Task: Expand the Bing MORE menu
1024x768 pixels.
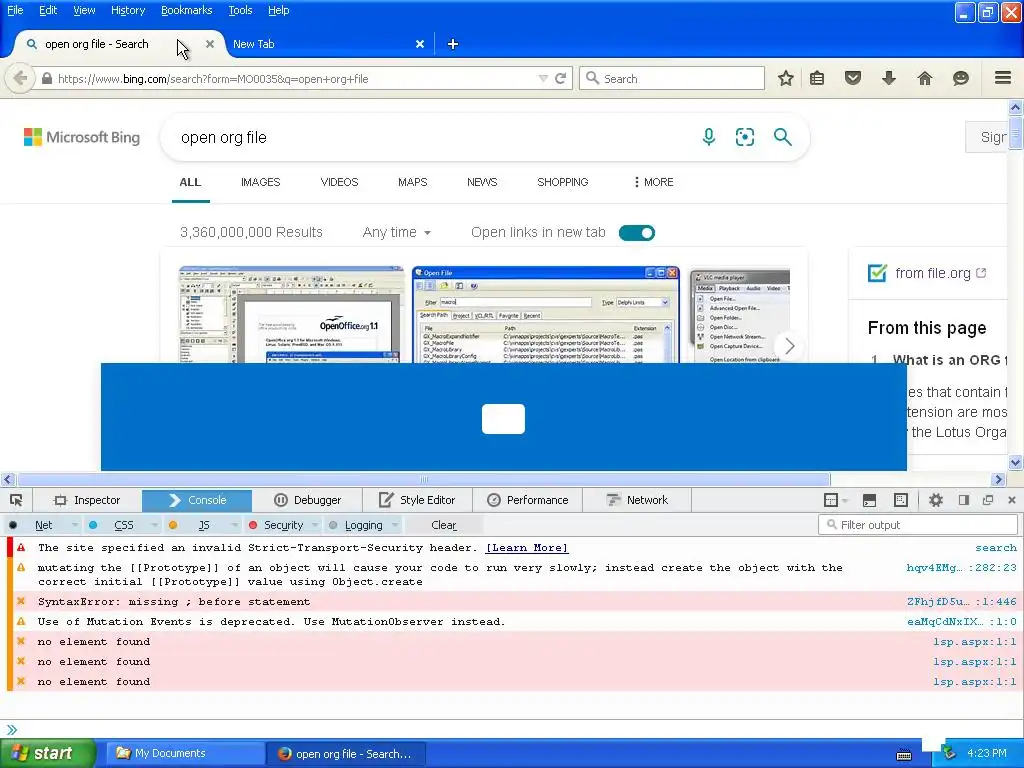Action: click(x=653, y=182)
